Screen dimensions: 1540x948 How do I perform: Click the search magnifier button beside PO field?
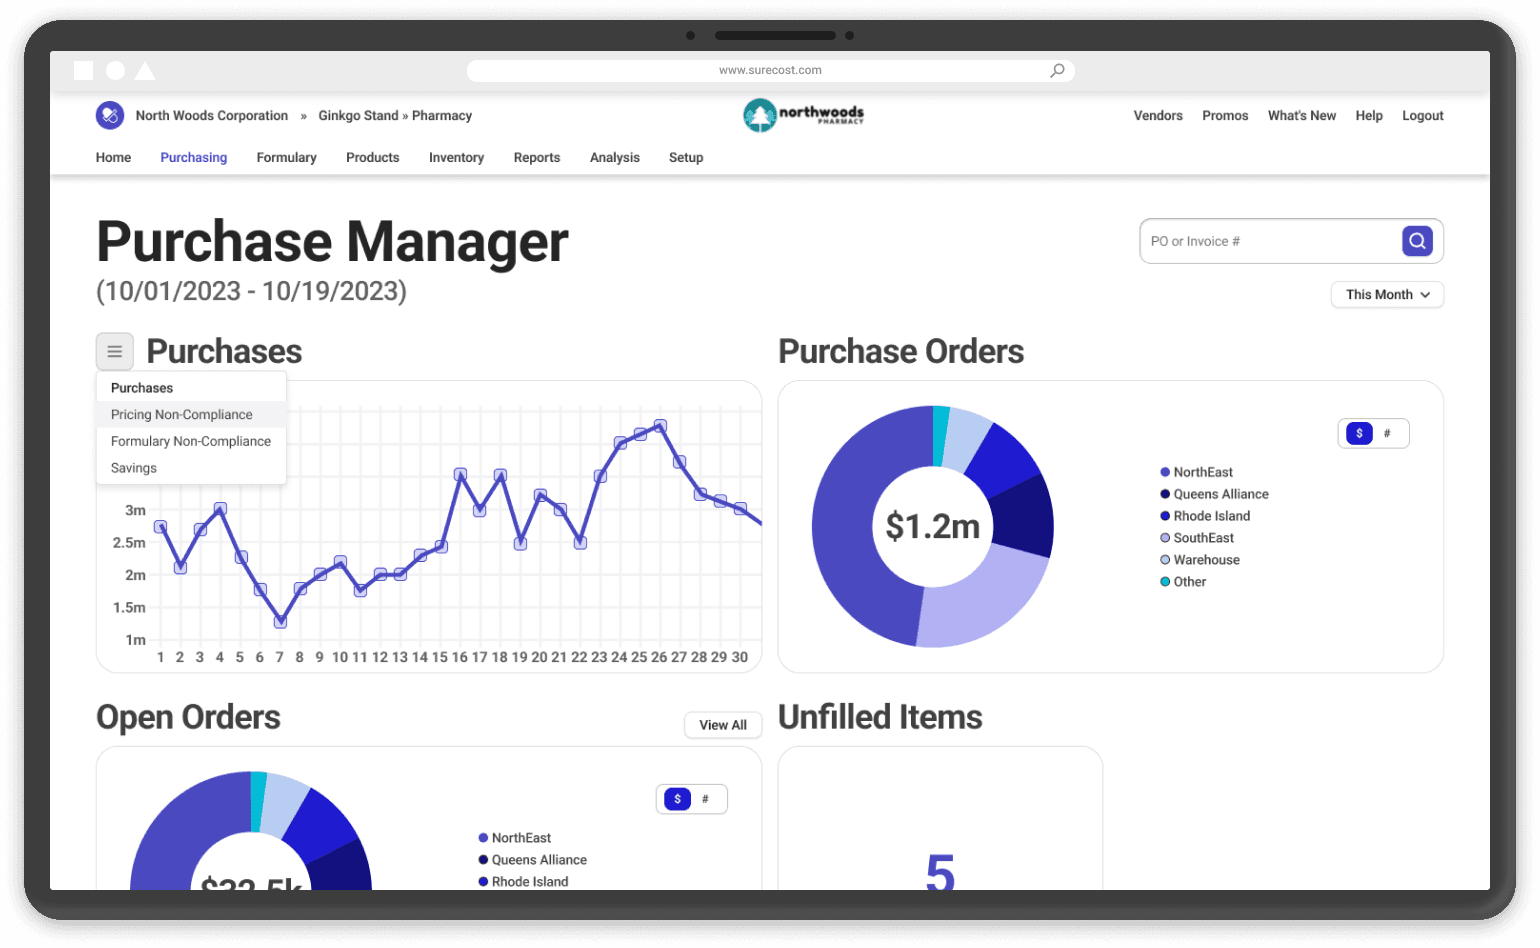click(1417, 241)
